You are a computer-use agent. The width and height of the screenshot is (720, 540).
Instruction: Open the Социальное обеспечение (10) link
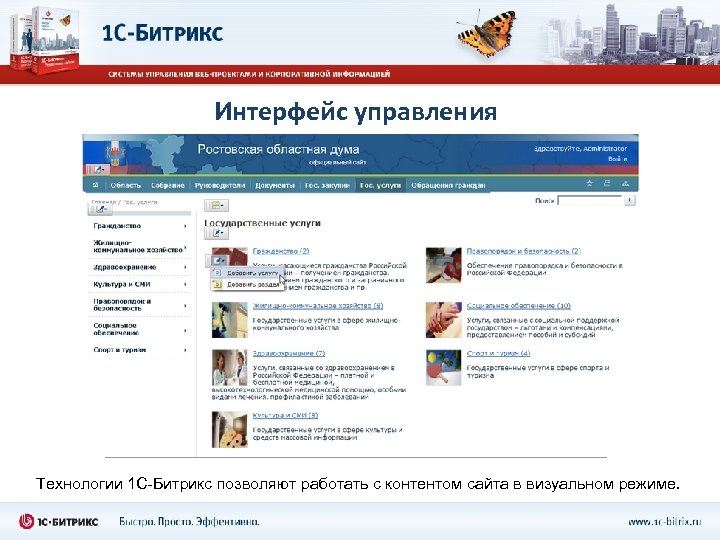(518, 306)
